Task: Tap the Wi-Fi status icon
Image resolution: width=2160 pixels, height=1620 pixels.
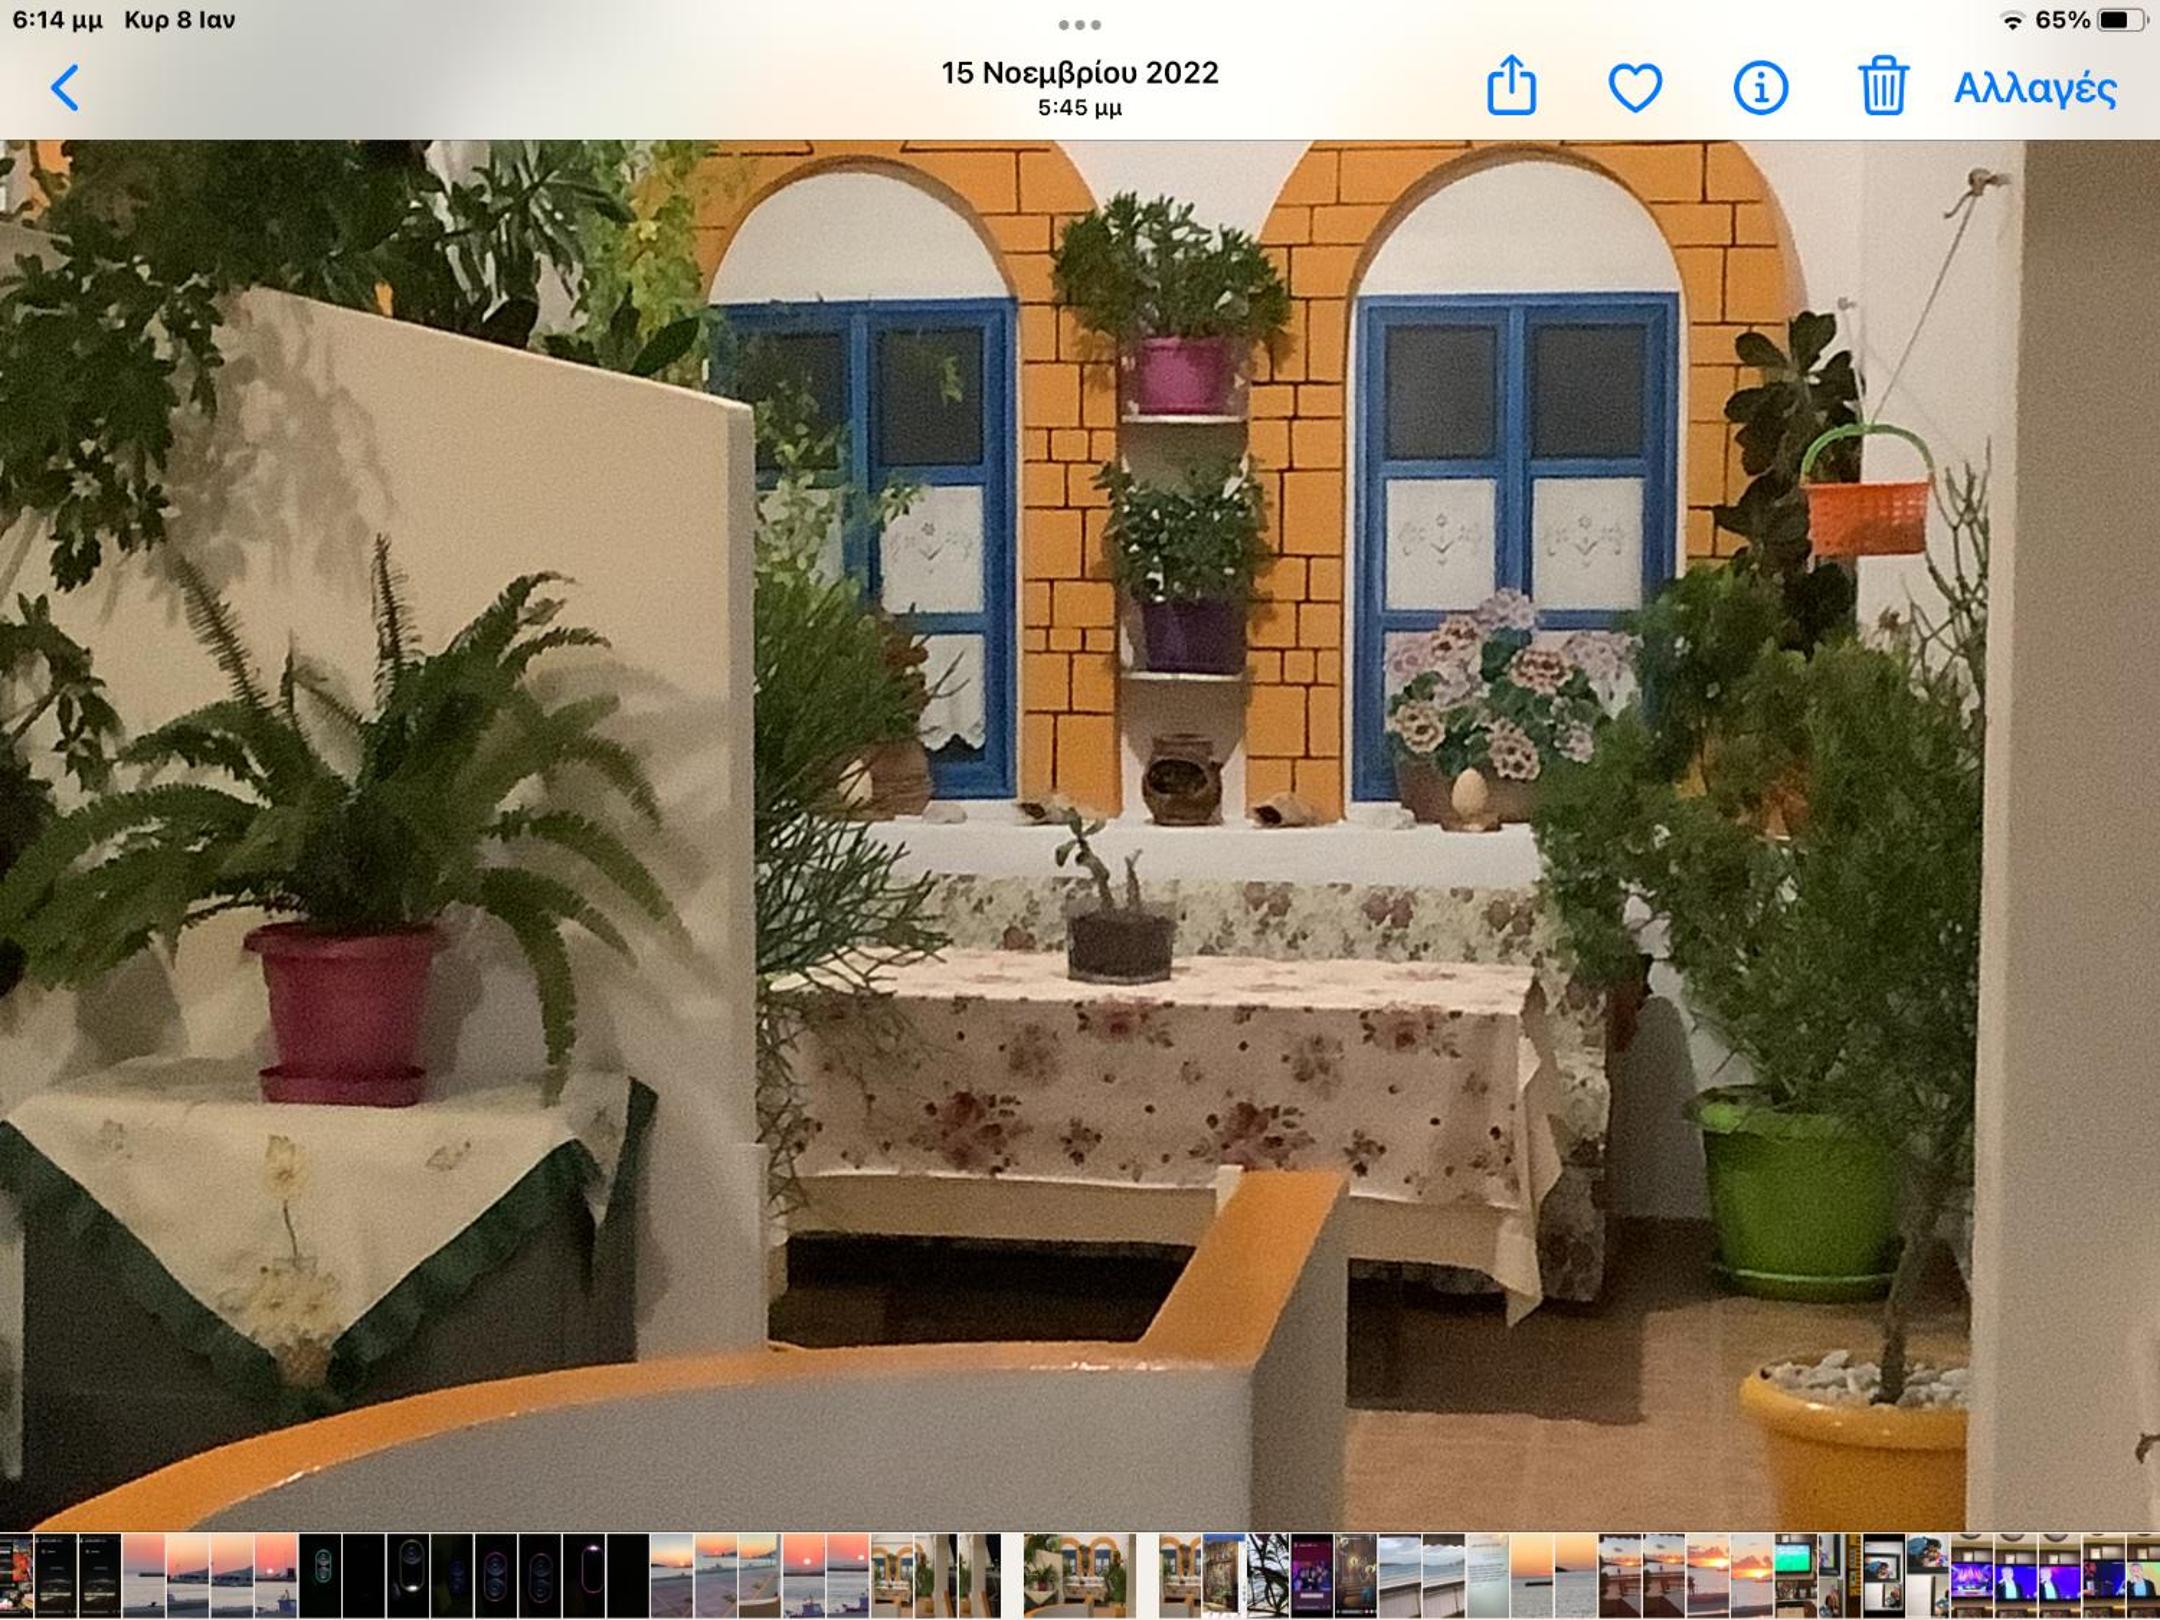Action: (x=2013, y=21)
